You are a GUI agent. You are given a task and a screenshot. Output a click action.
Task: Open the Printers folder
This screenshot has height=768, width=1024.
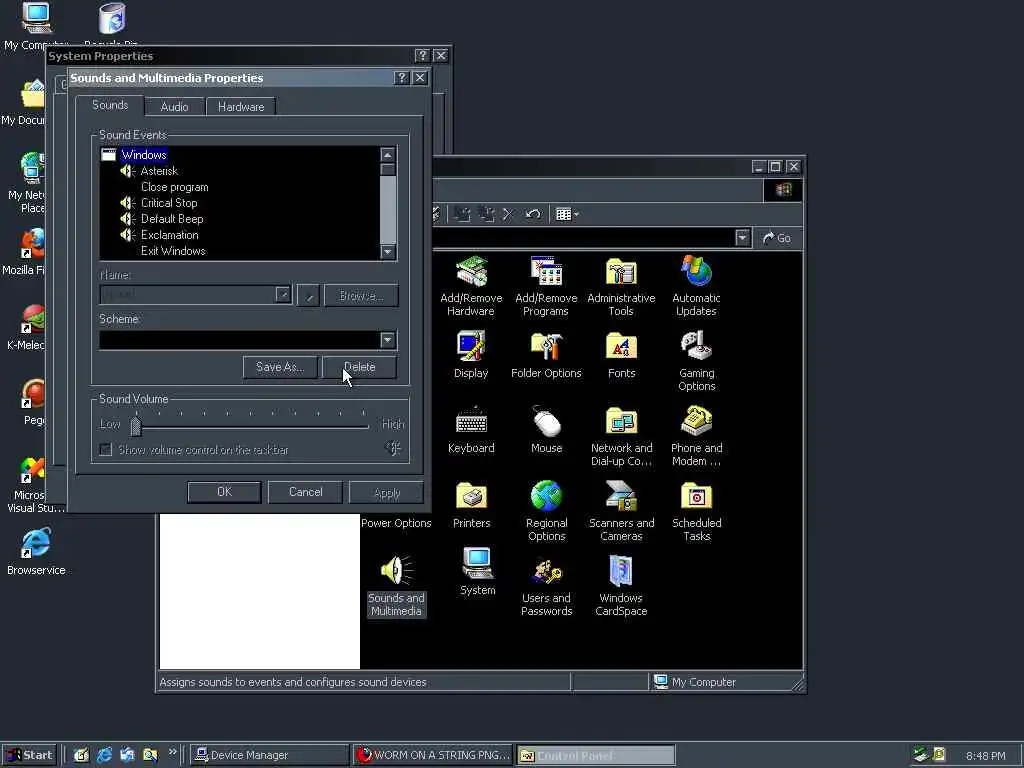coord(471,505)
